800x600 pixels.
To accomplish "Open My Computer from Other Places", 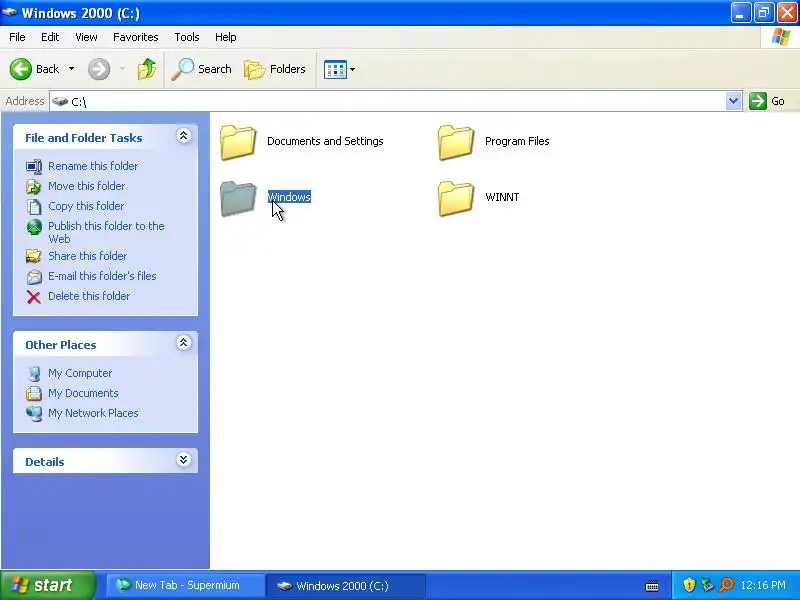I will click(80, 373).
